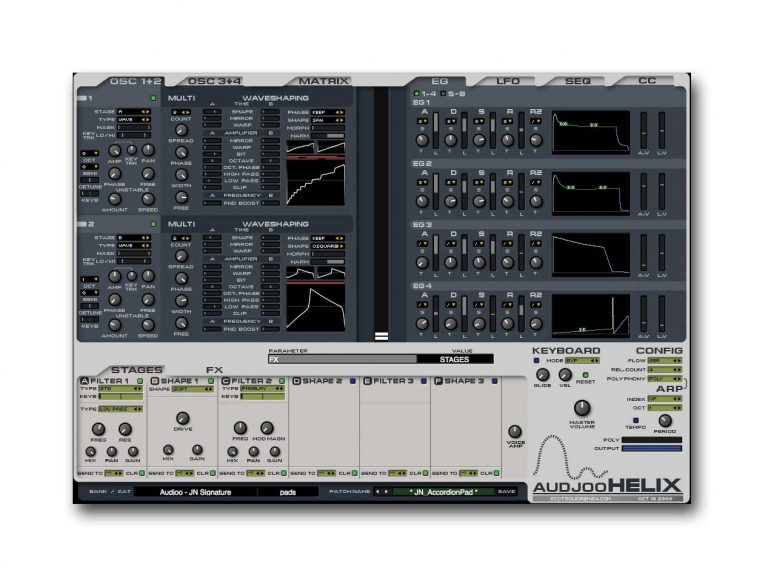This screenshot has height=576, width=768.
Task: Select EG 1-4 page radio
Action: (x=417, y=93)
